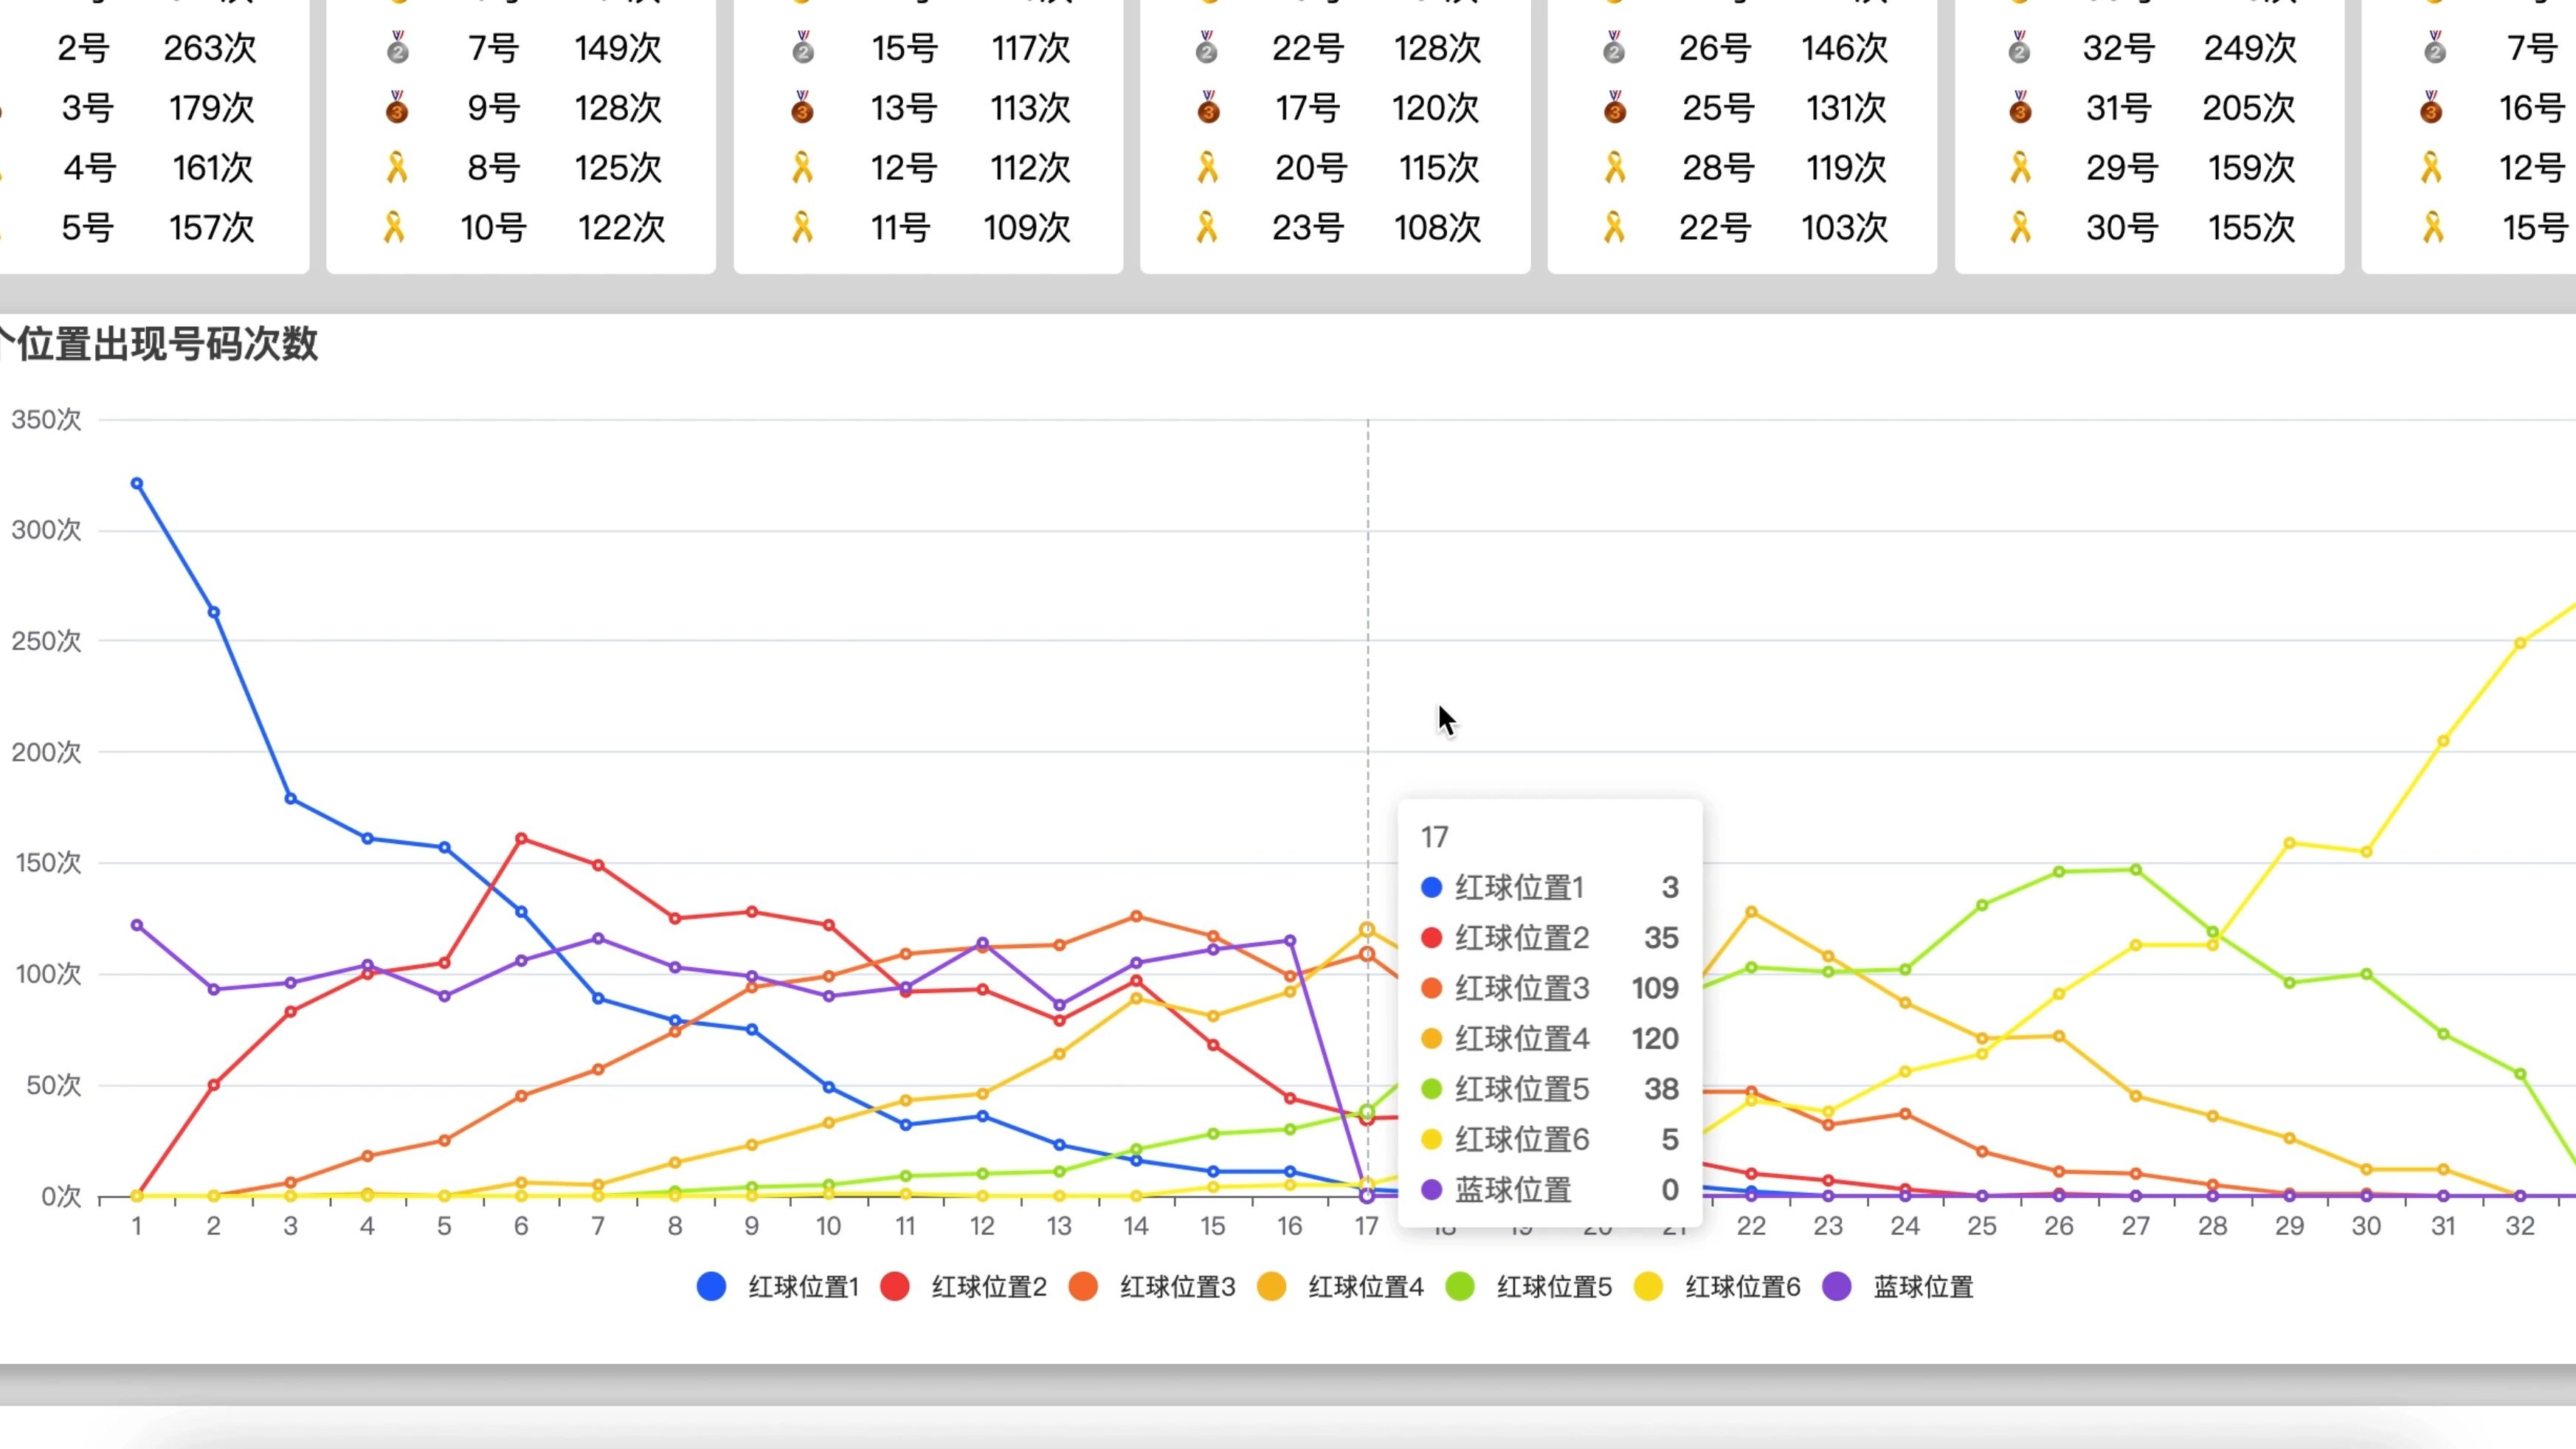Click the ribbon icon beside 30号 155次
Screen dimensions: 2576x1449
click(x=2021, y=228)
